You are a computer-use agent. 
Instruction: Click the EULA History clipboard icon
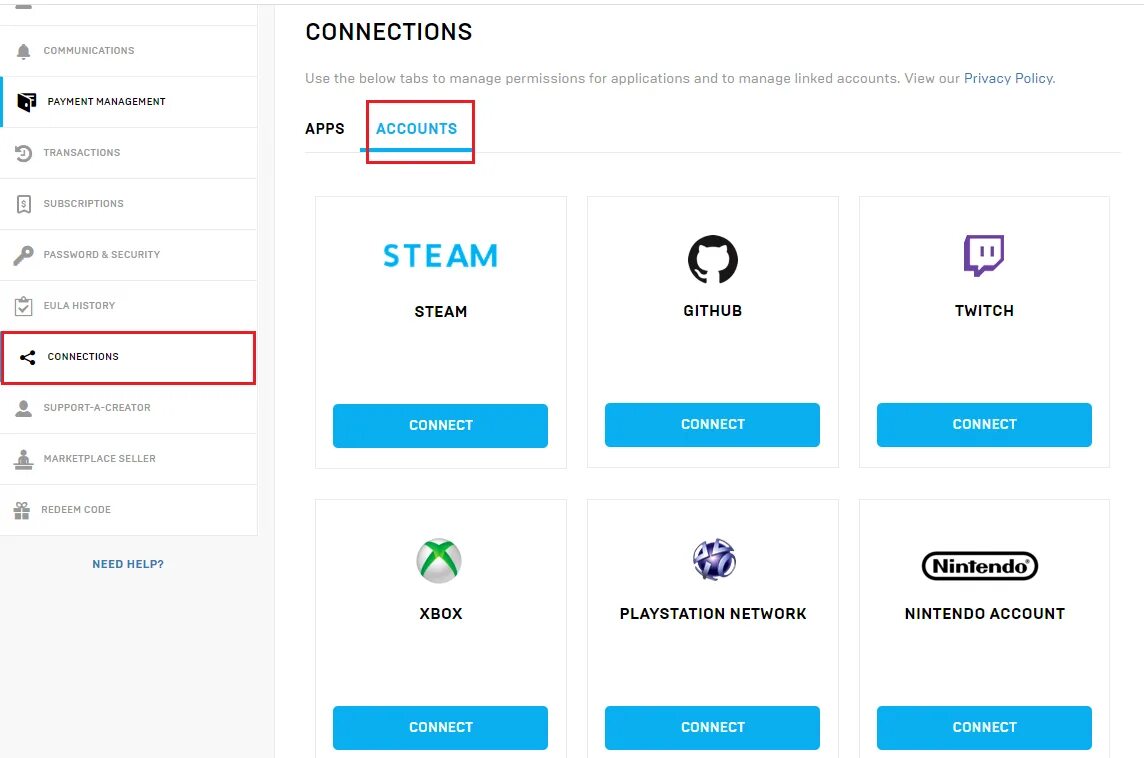pos(23,306)
